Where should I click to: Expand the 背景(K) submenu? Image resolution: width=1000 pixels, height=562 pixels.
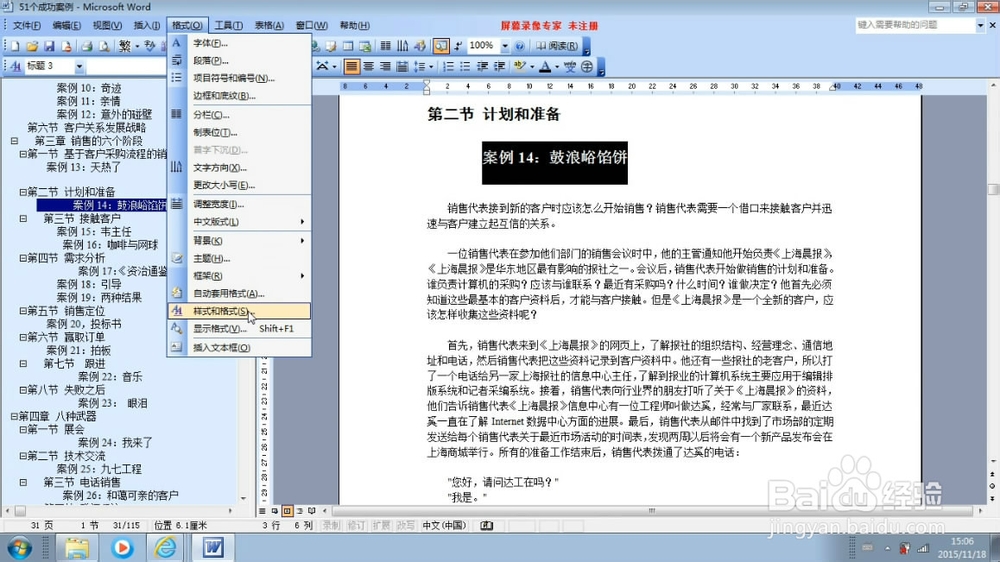(239, 241)
